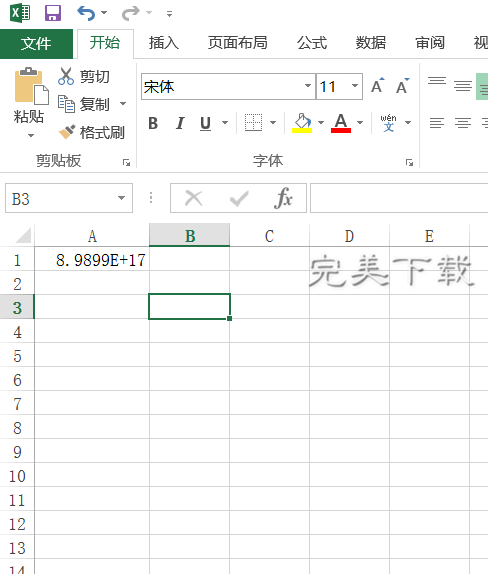Click the Save floppy disk icon
This screenshot has height=574, width=488.
(x=53, y=13)
